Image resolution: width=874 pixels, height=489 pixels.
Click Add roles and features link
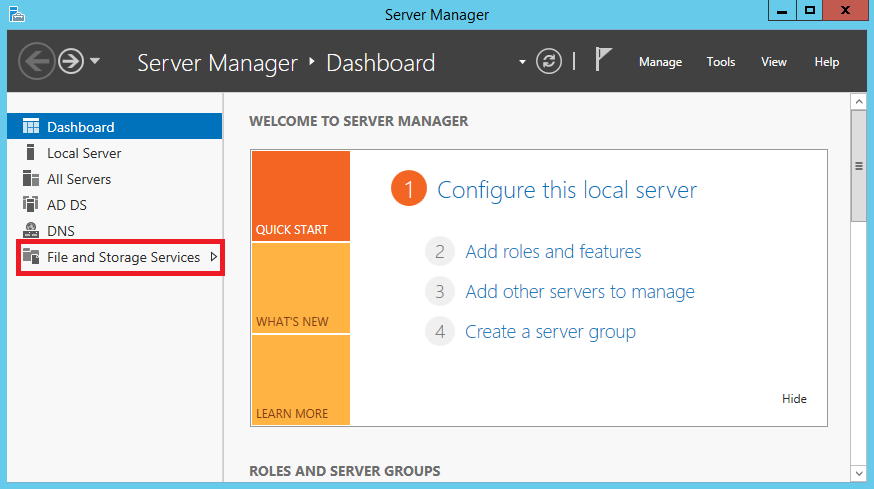click(553, 252)
